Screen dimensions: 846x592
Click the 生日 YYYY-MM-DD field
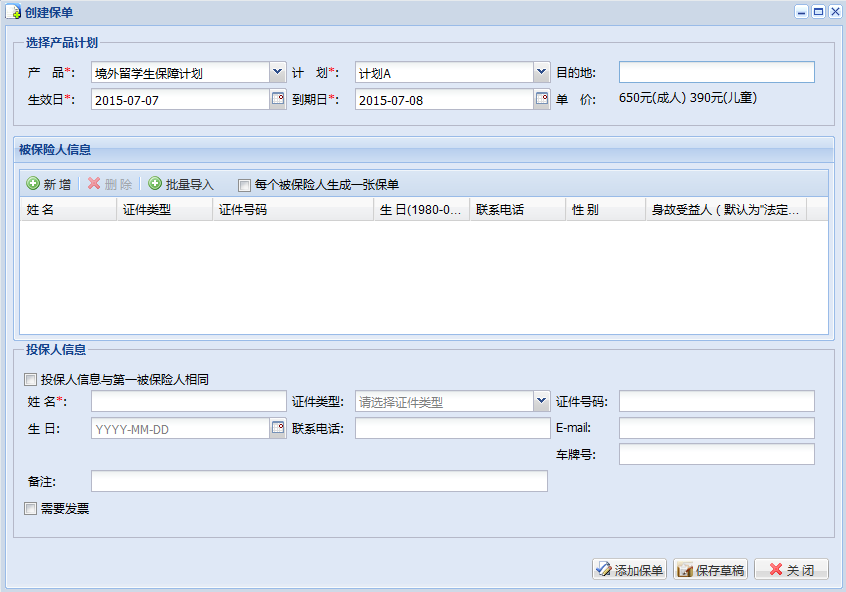click(x=180, y=428)
